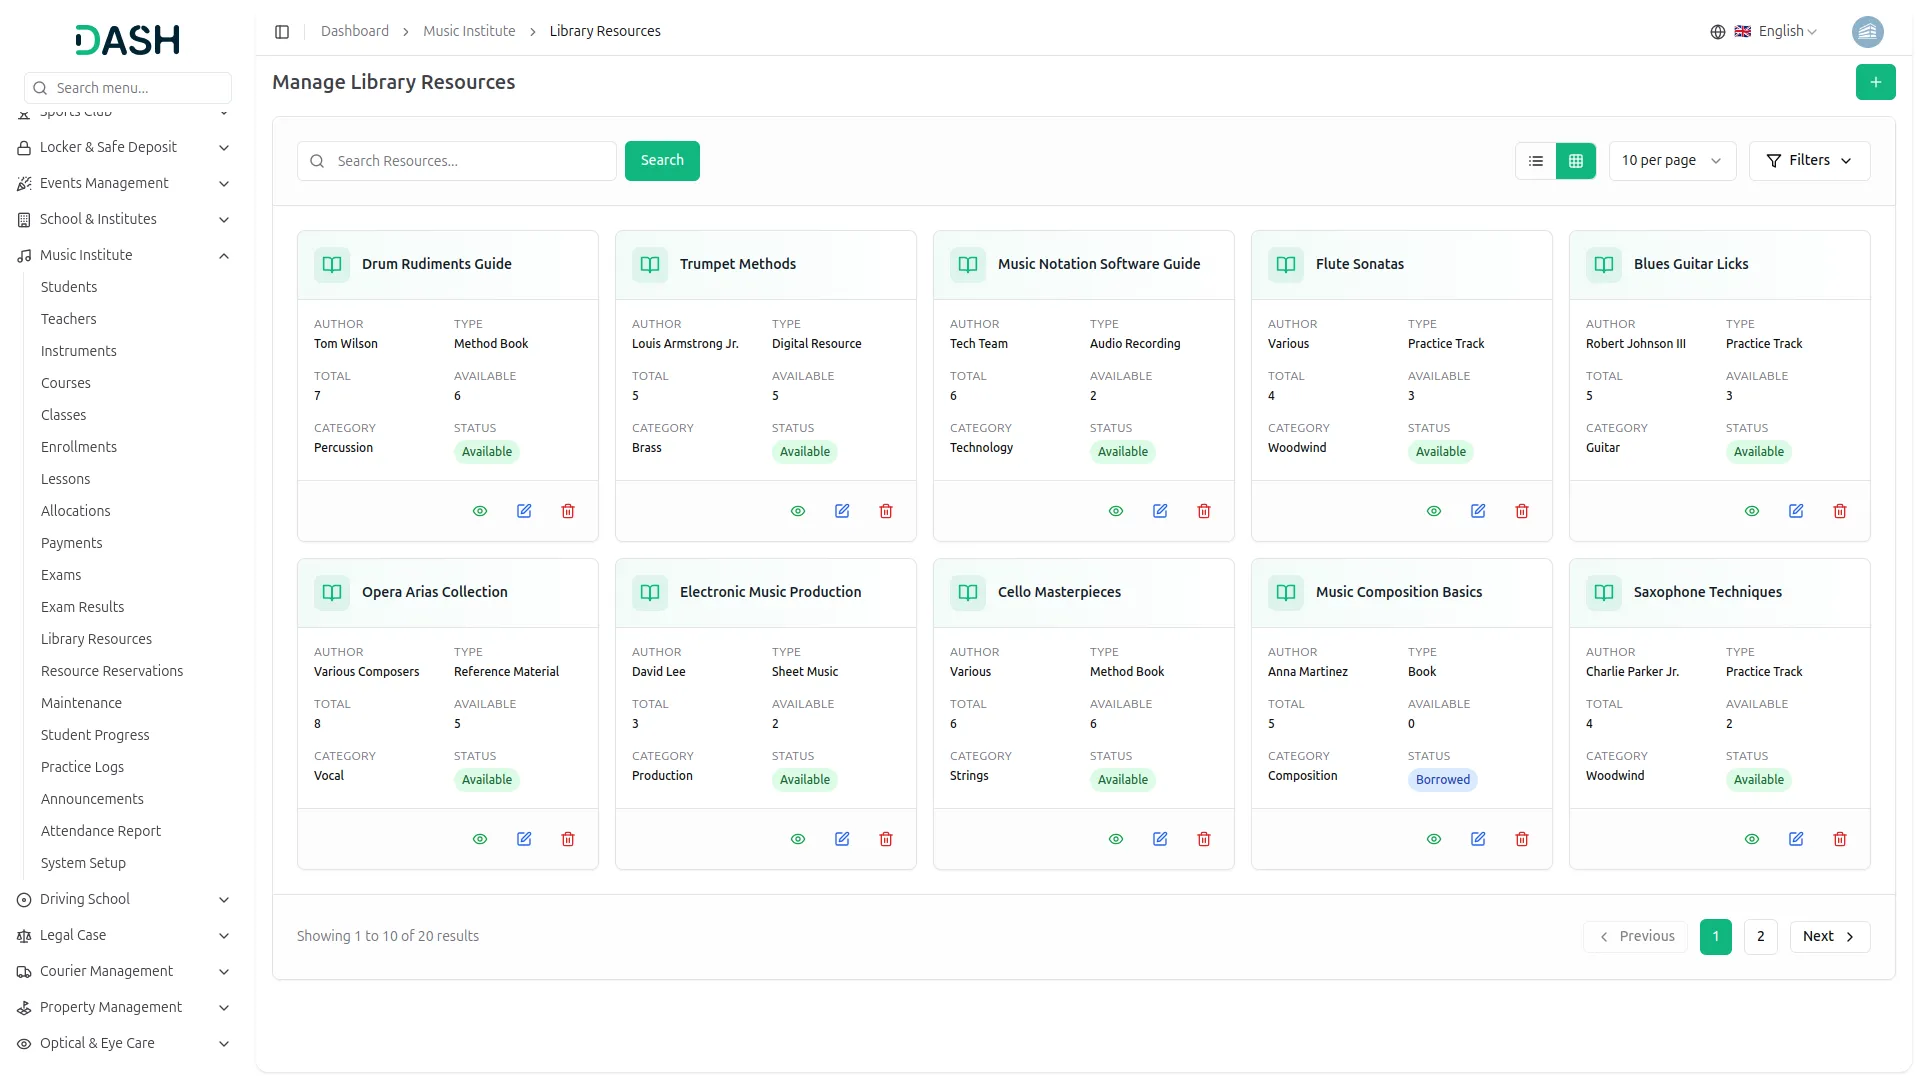The image size is (1920, 1080).
Task: Switch to list view layout
Action: (1536, 161)
